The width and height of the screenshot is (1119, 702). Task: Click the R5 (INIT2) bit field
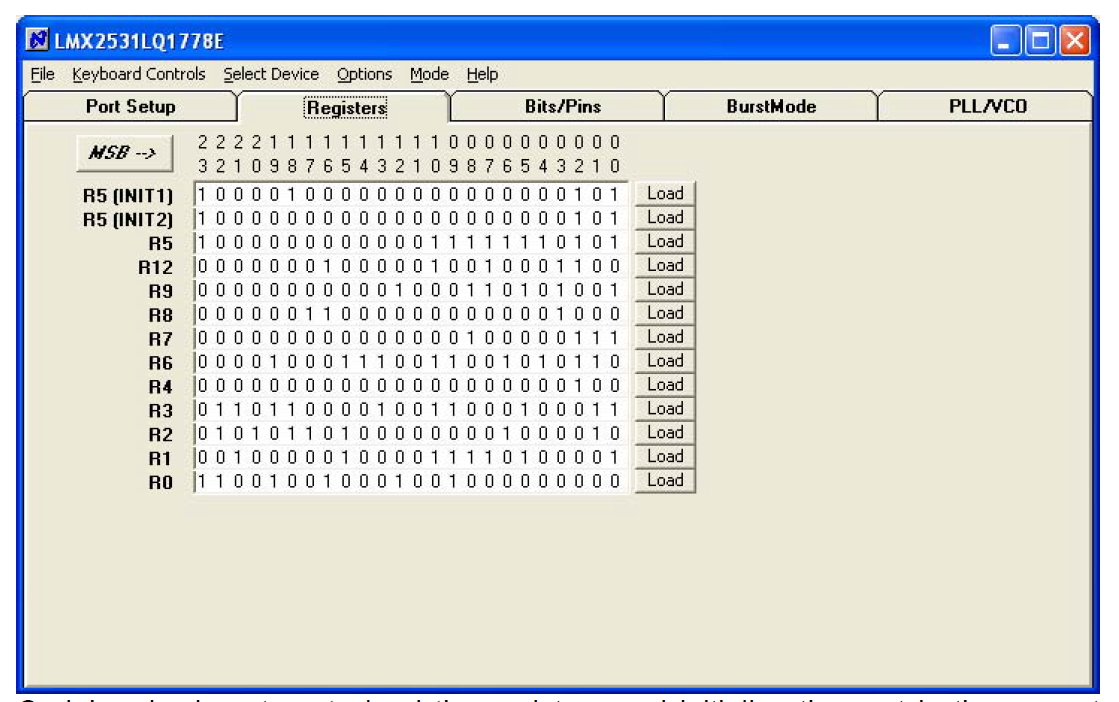click(x=410, y=218)
